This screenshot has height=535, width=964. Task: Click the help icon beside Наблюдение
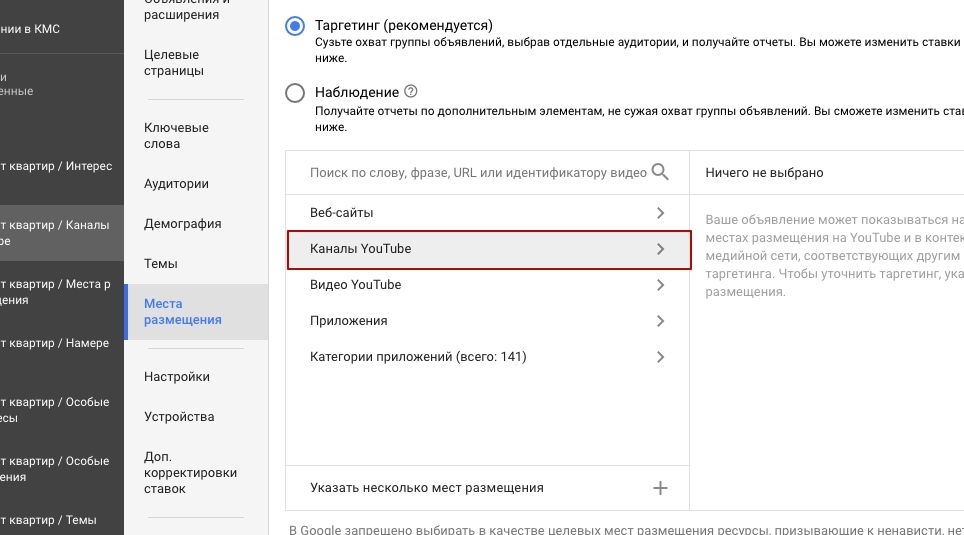pyautogui.click(x=411, y=92)
